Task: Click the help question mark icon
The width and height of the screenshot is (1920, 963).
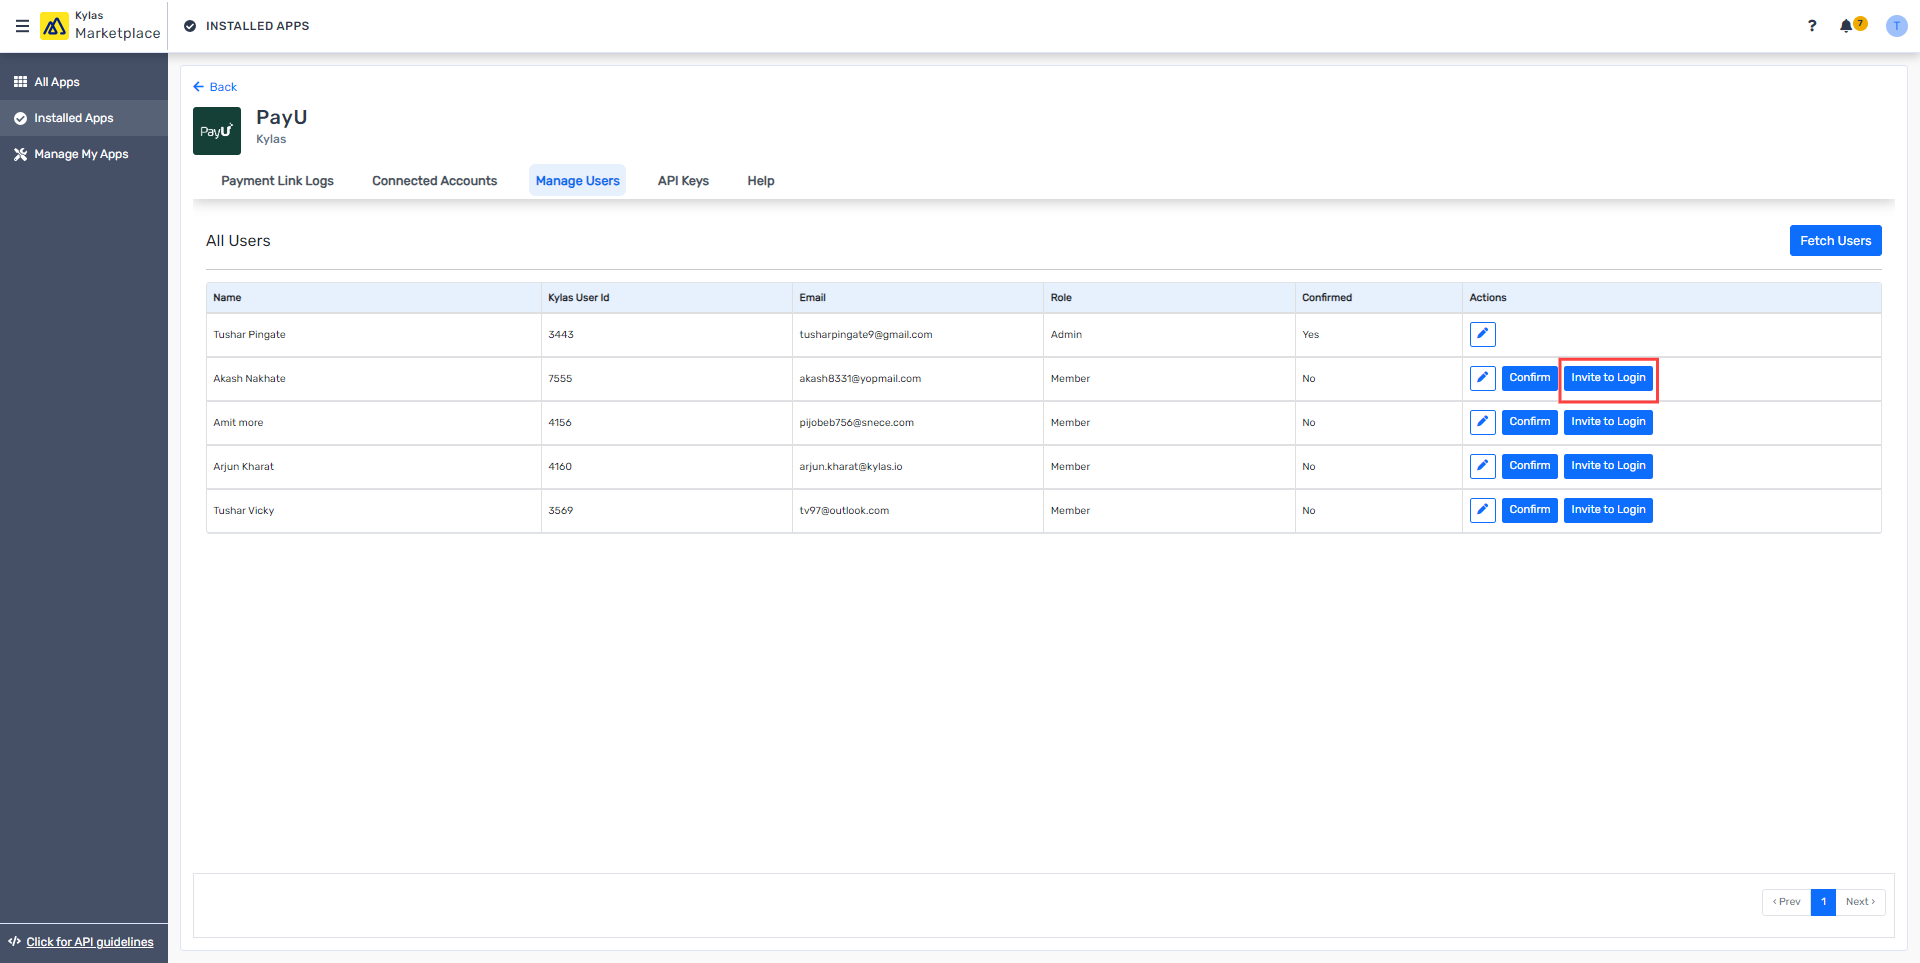Action: [1811, 26]
